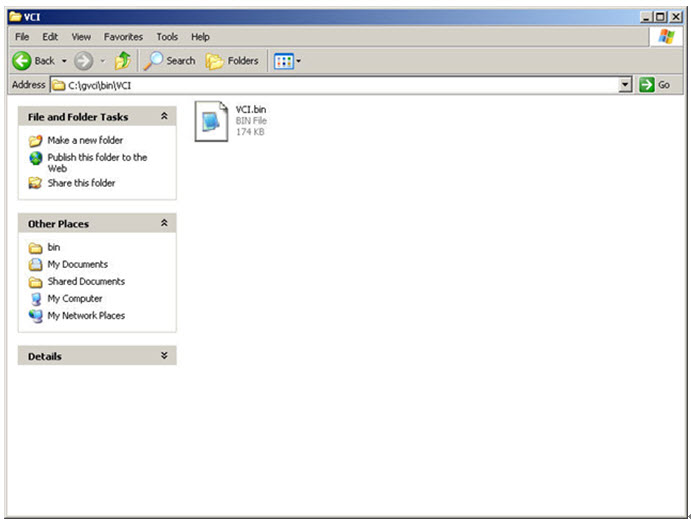Image resolution: width=691 pixels, height=523 pixels.
Task: Click the folder icon in the title bar
Action: click(15, 17)
